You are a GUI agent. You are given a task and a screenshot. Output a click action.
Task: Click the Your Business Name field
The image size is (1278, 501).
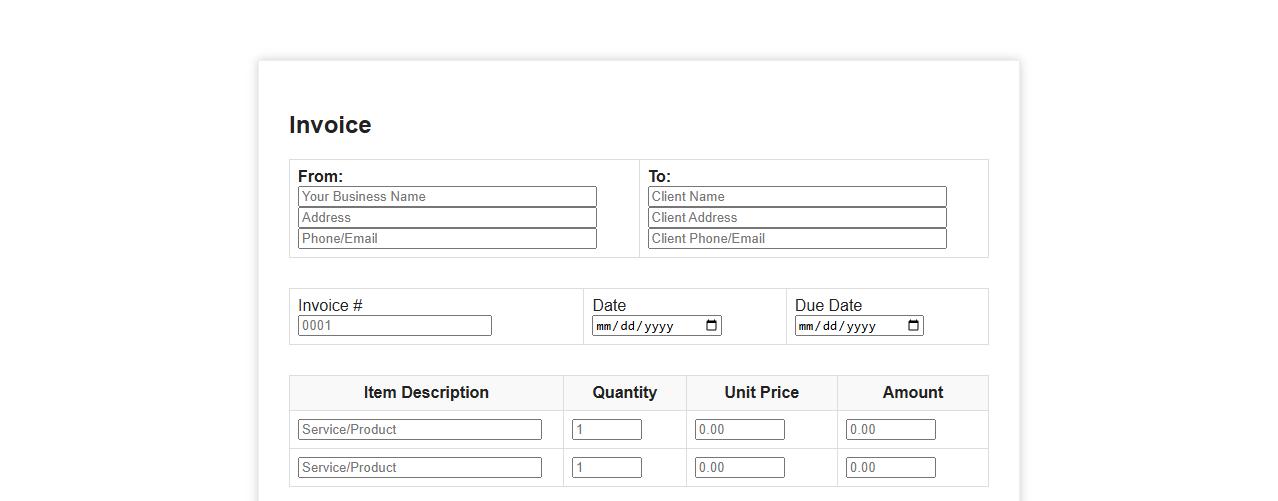click(447, 196)
